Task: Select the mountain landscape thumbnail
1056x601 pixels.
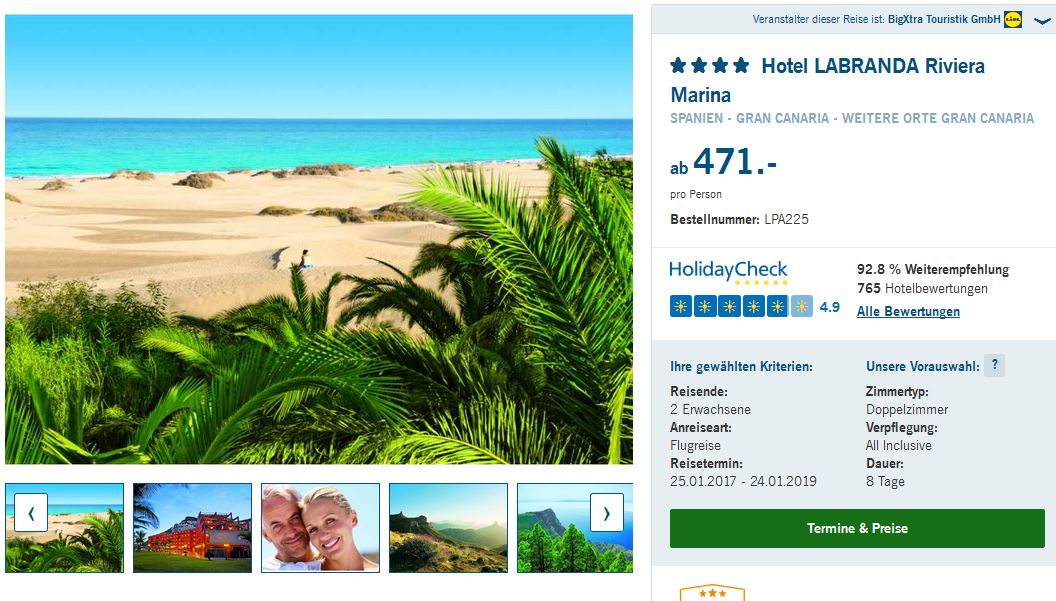Action: click(449, 528)
